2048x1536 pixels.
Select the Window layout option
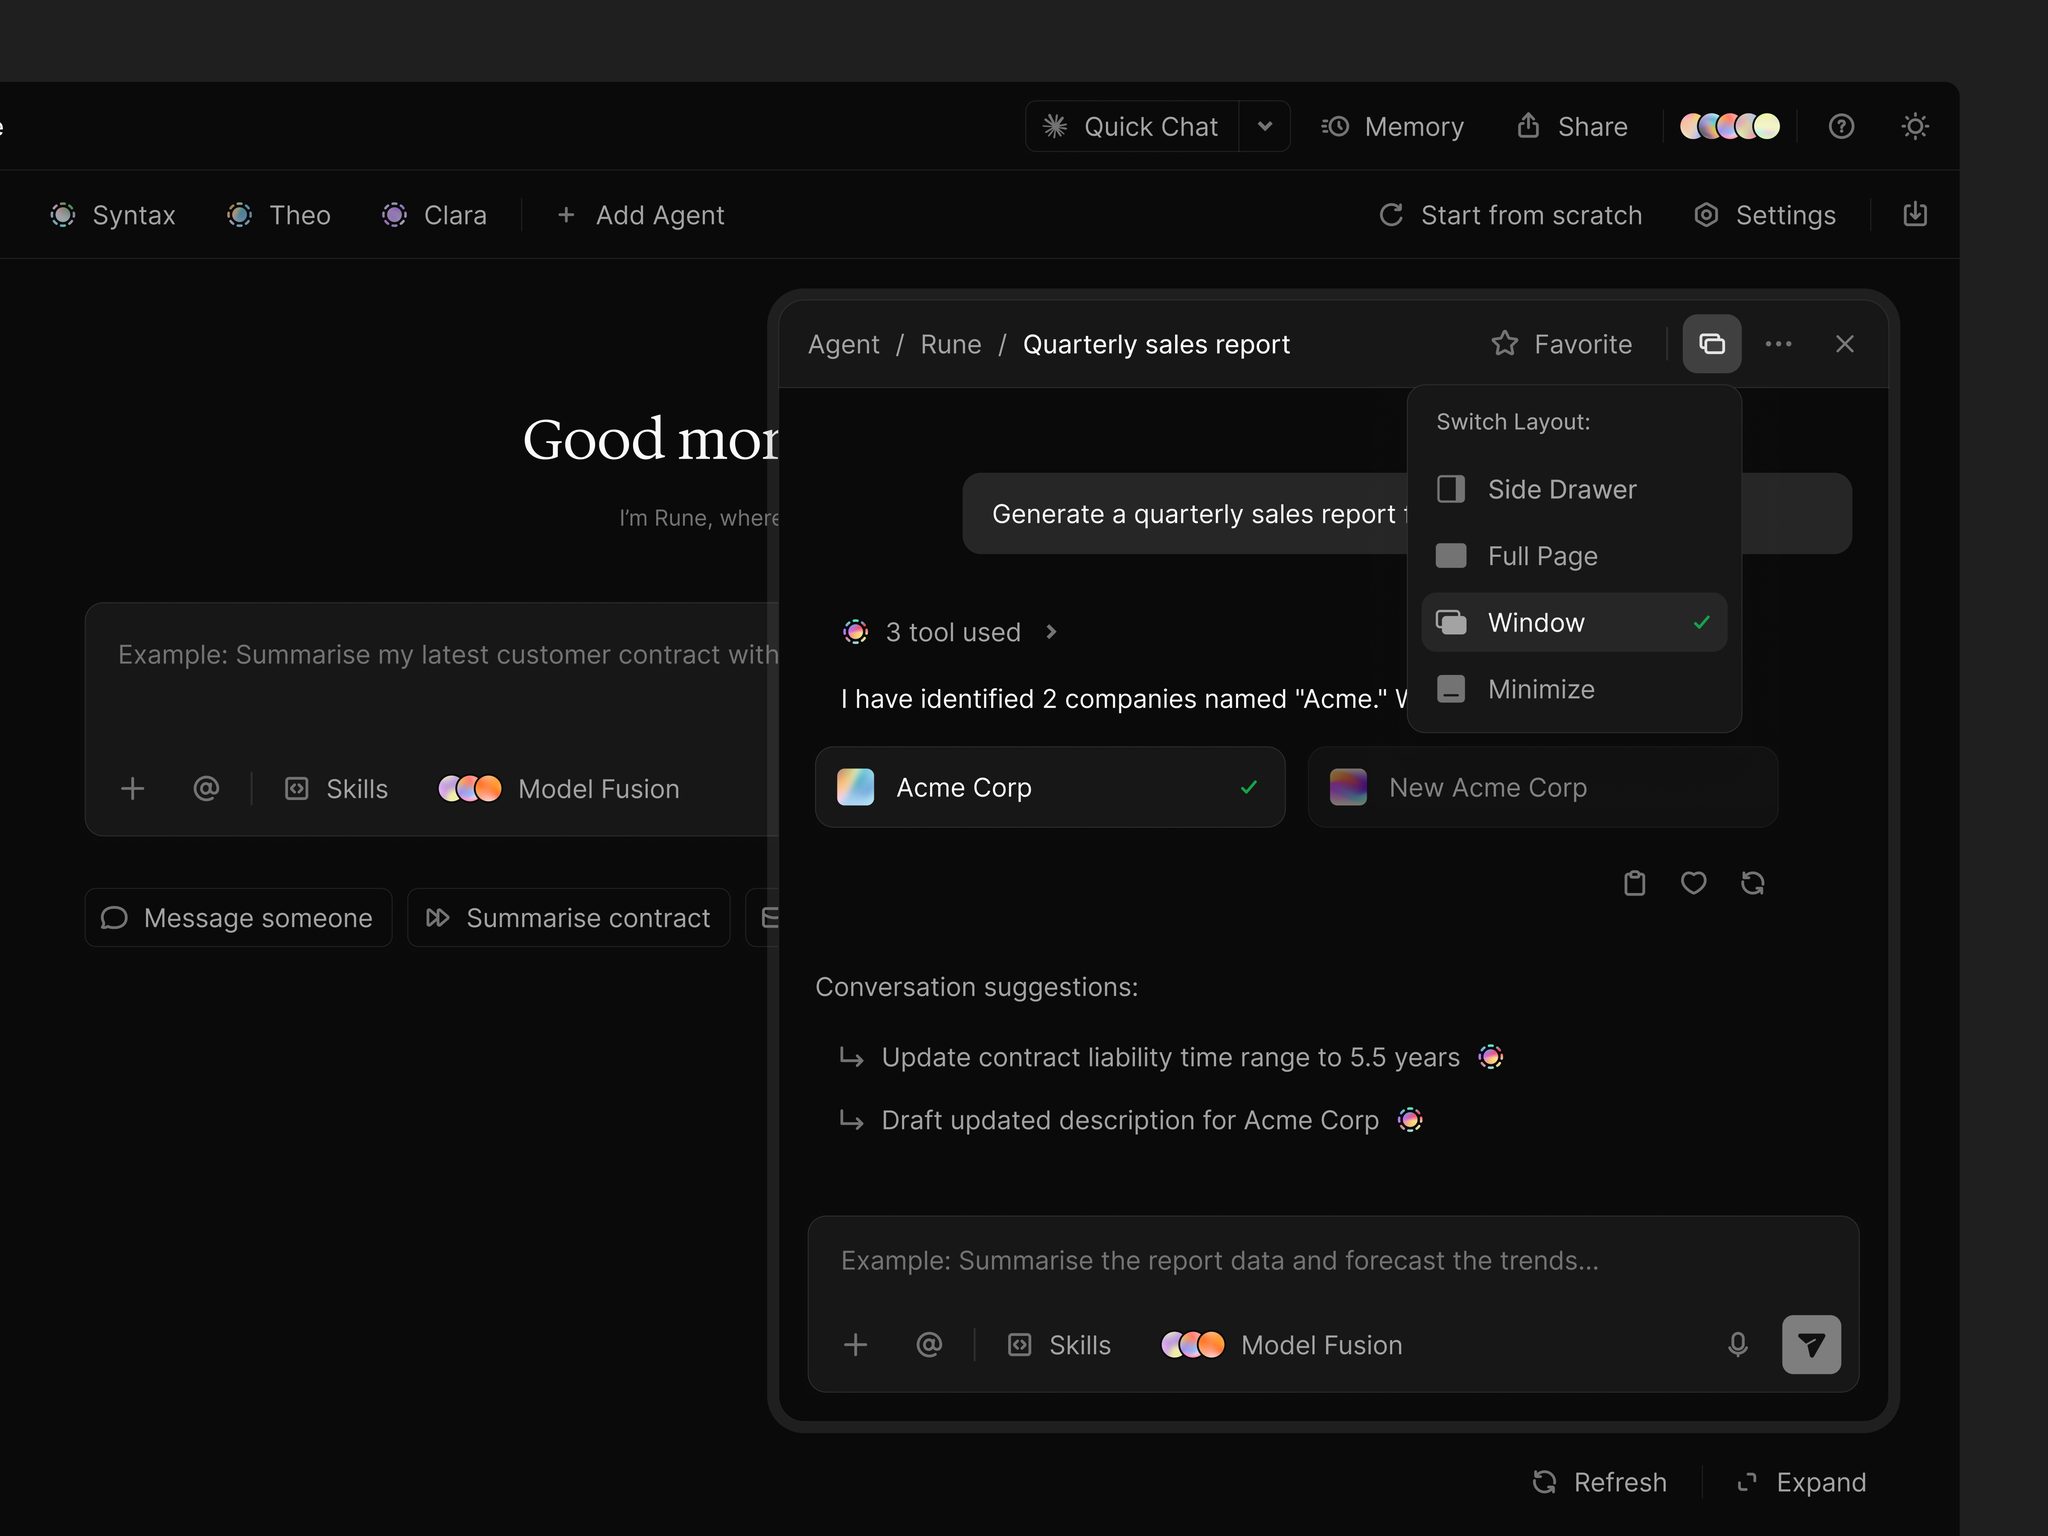[1574, 622]
